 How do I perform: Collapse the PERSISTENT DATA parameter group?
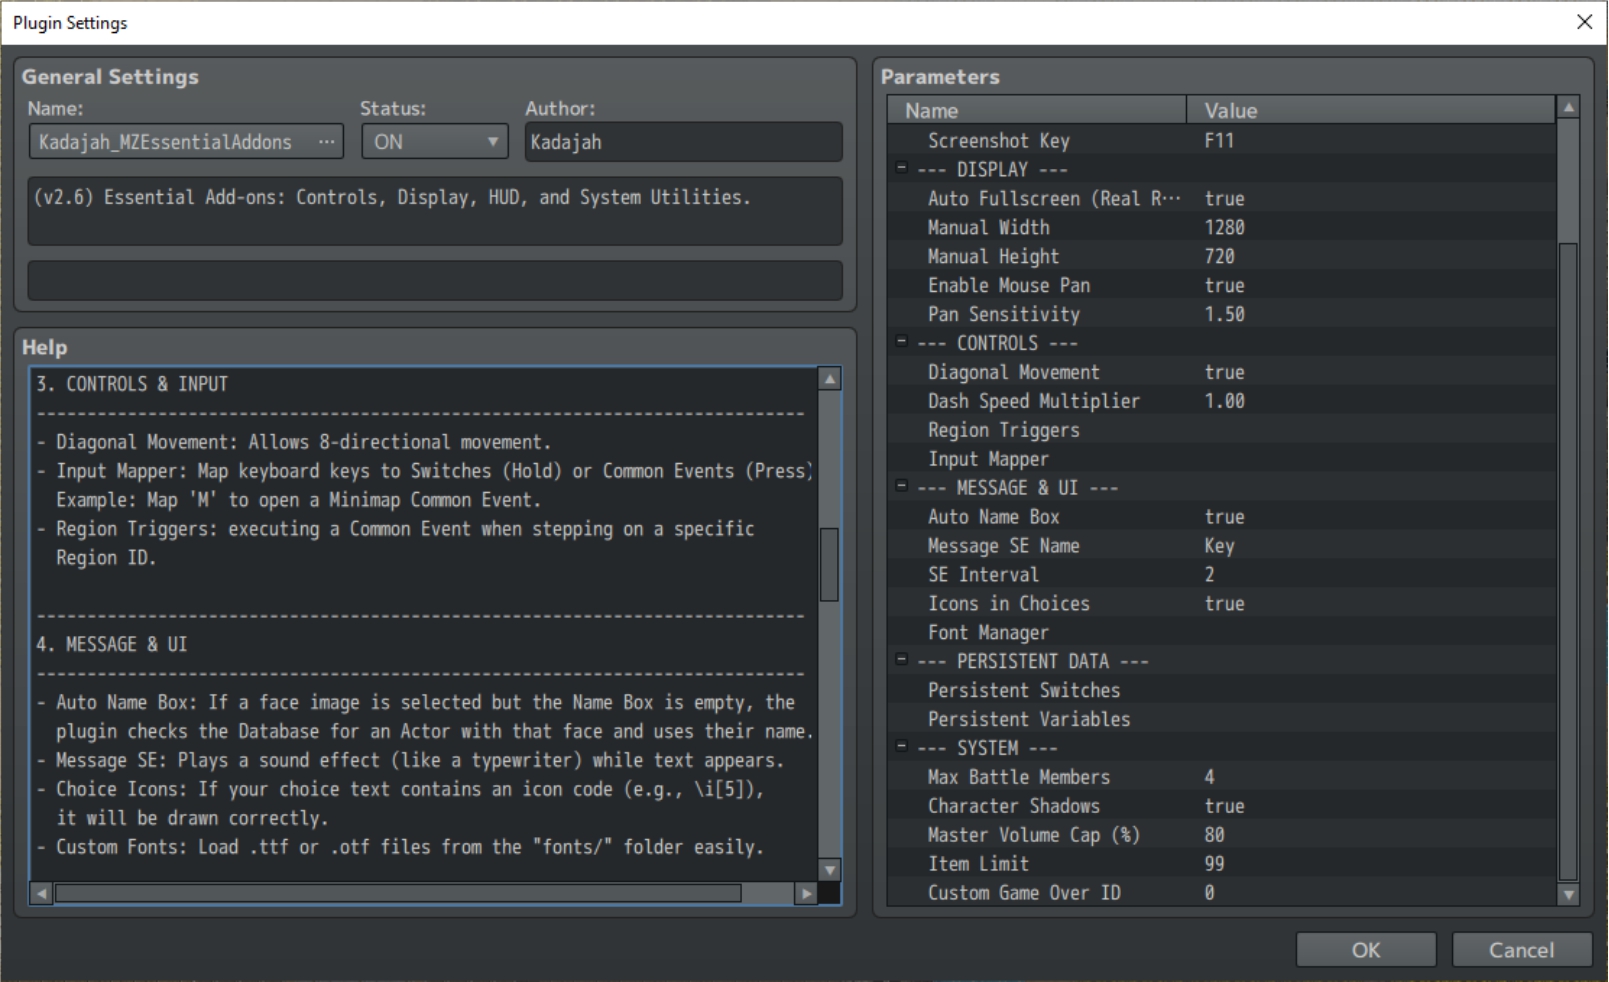point(901,660)
